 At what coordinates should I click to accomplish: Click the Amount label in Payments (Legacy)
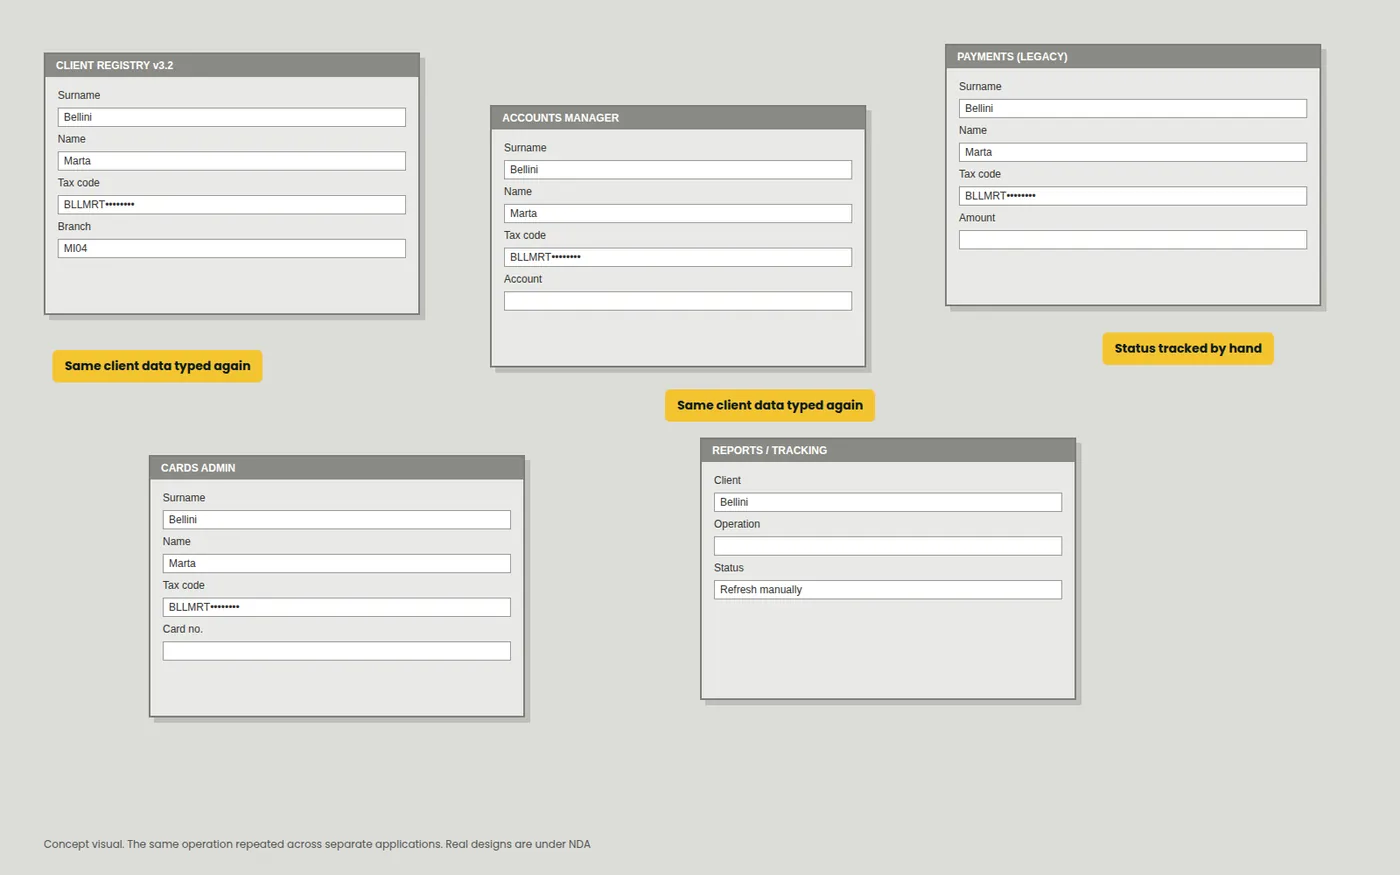(977, 218)
